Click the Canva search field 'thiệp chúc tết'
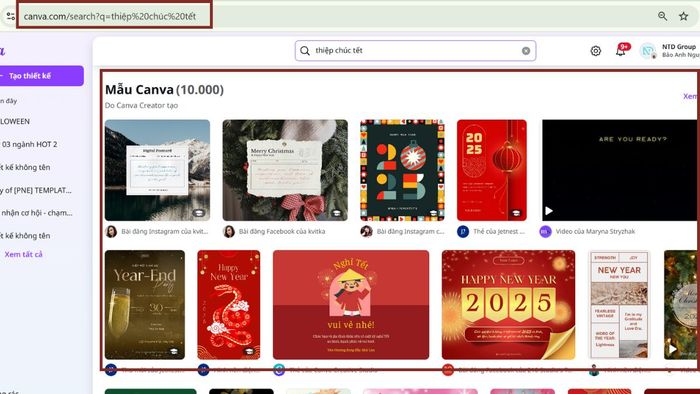 (415, 50)
